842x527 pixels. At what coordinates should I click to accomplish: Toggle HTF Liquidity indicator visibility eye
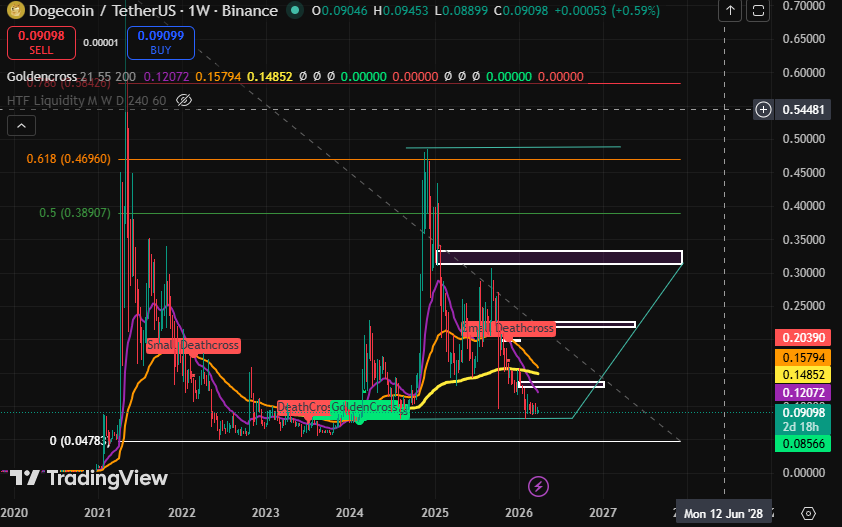click(x=184, y=100)
